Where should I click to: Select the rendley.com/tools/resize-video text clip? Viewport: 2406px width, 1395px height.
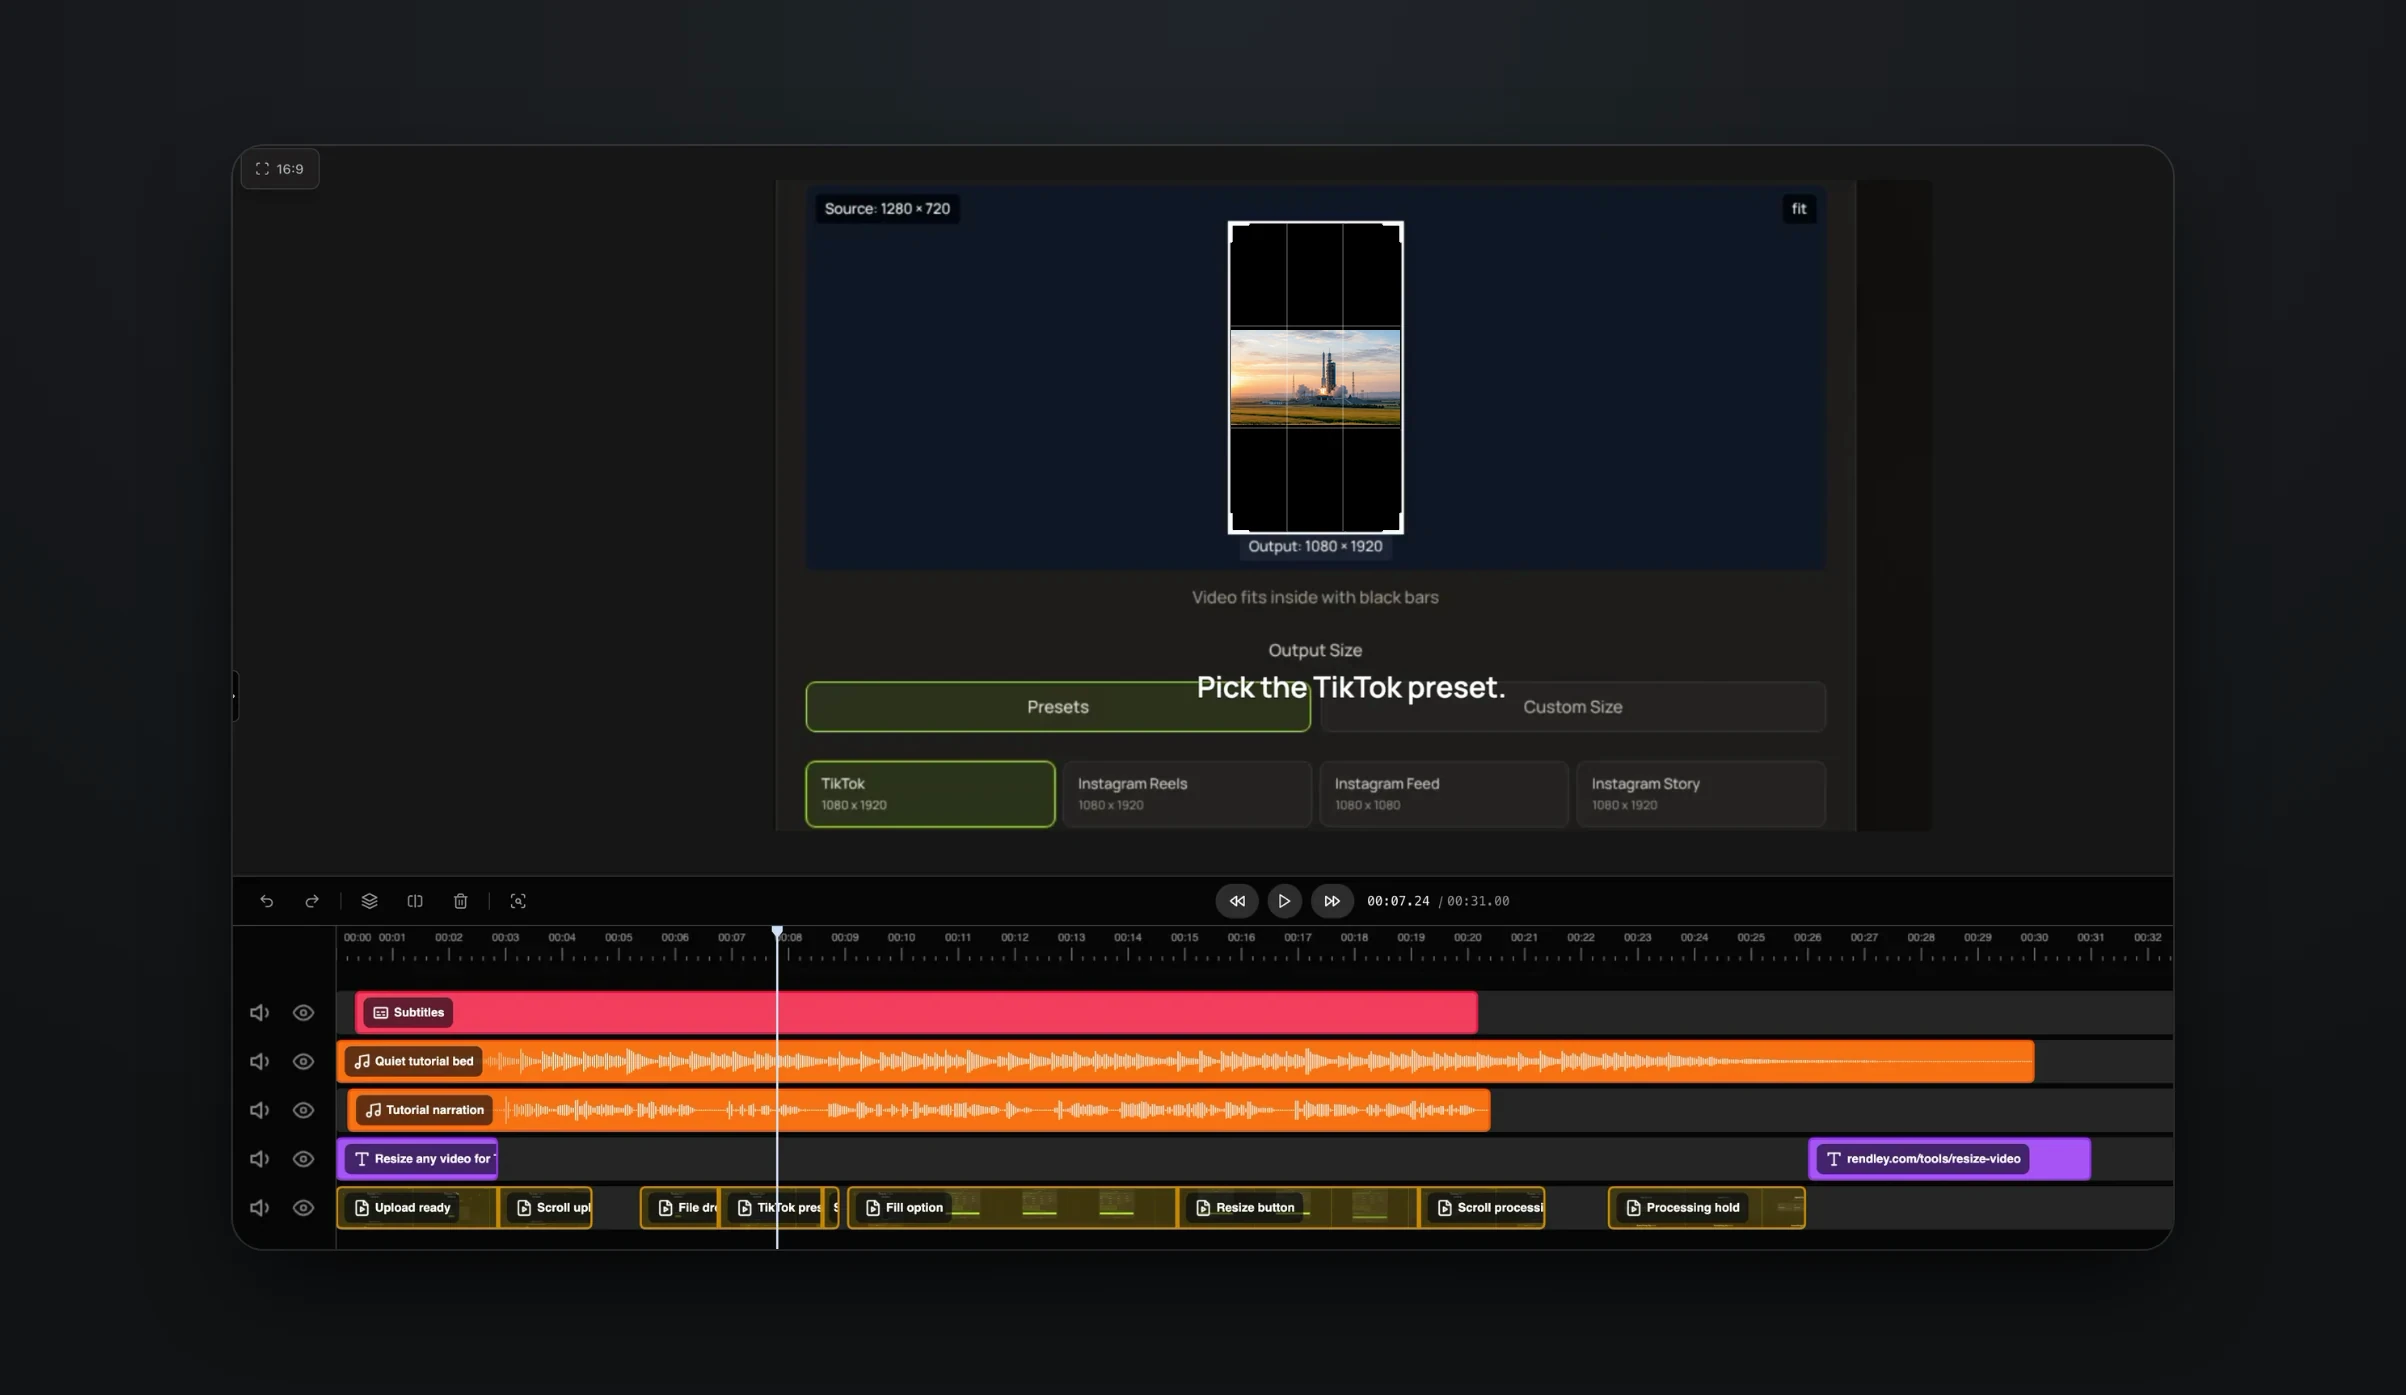1949,1159
